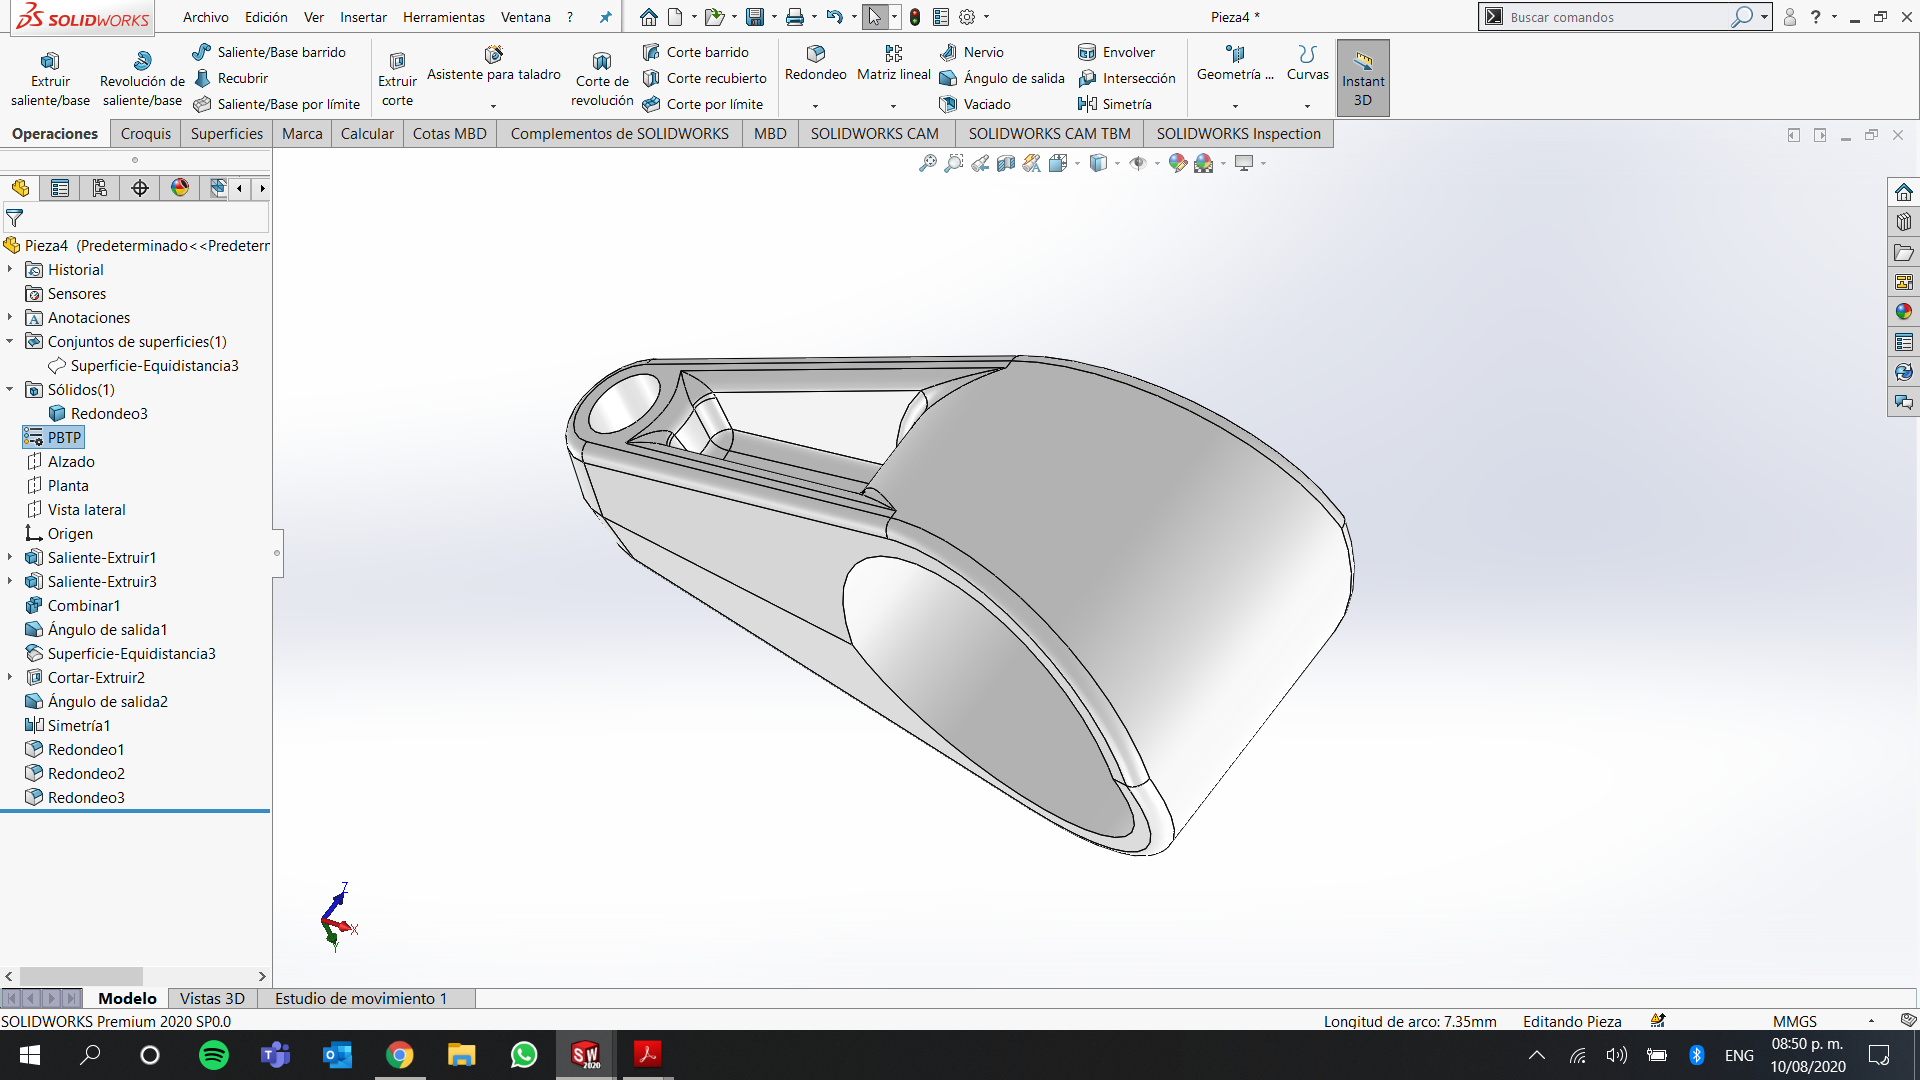Viewport: 1920px width, 1080px height.
Task: Open the DisplayManager appearance tab icon
Action: [x=180, y=188]
